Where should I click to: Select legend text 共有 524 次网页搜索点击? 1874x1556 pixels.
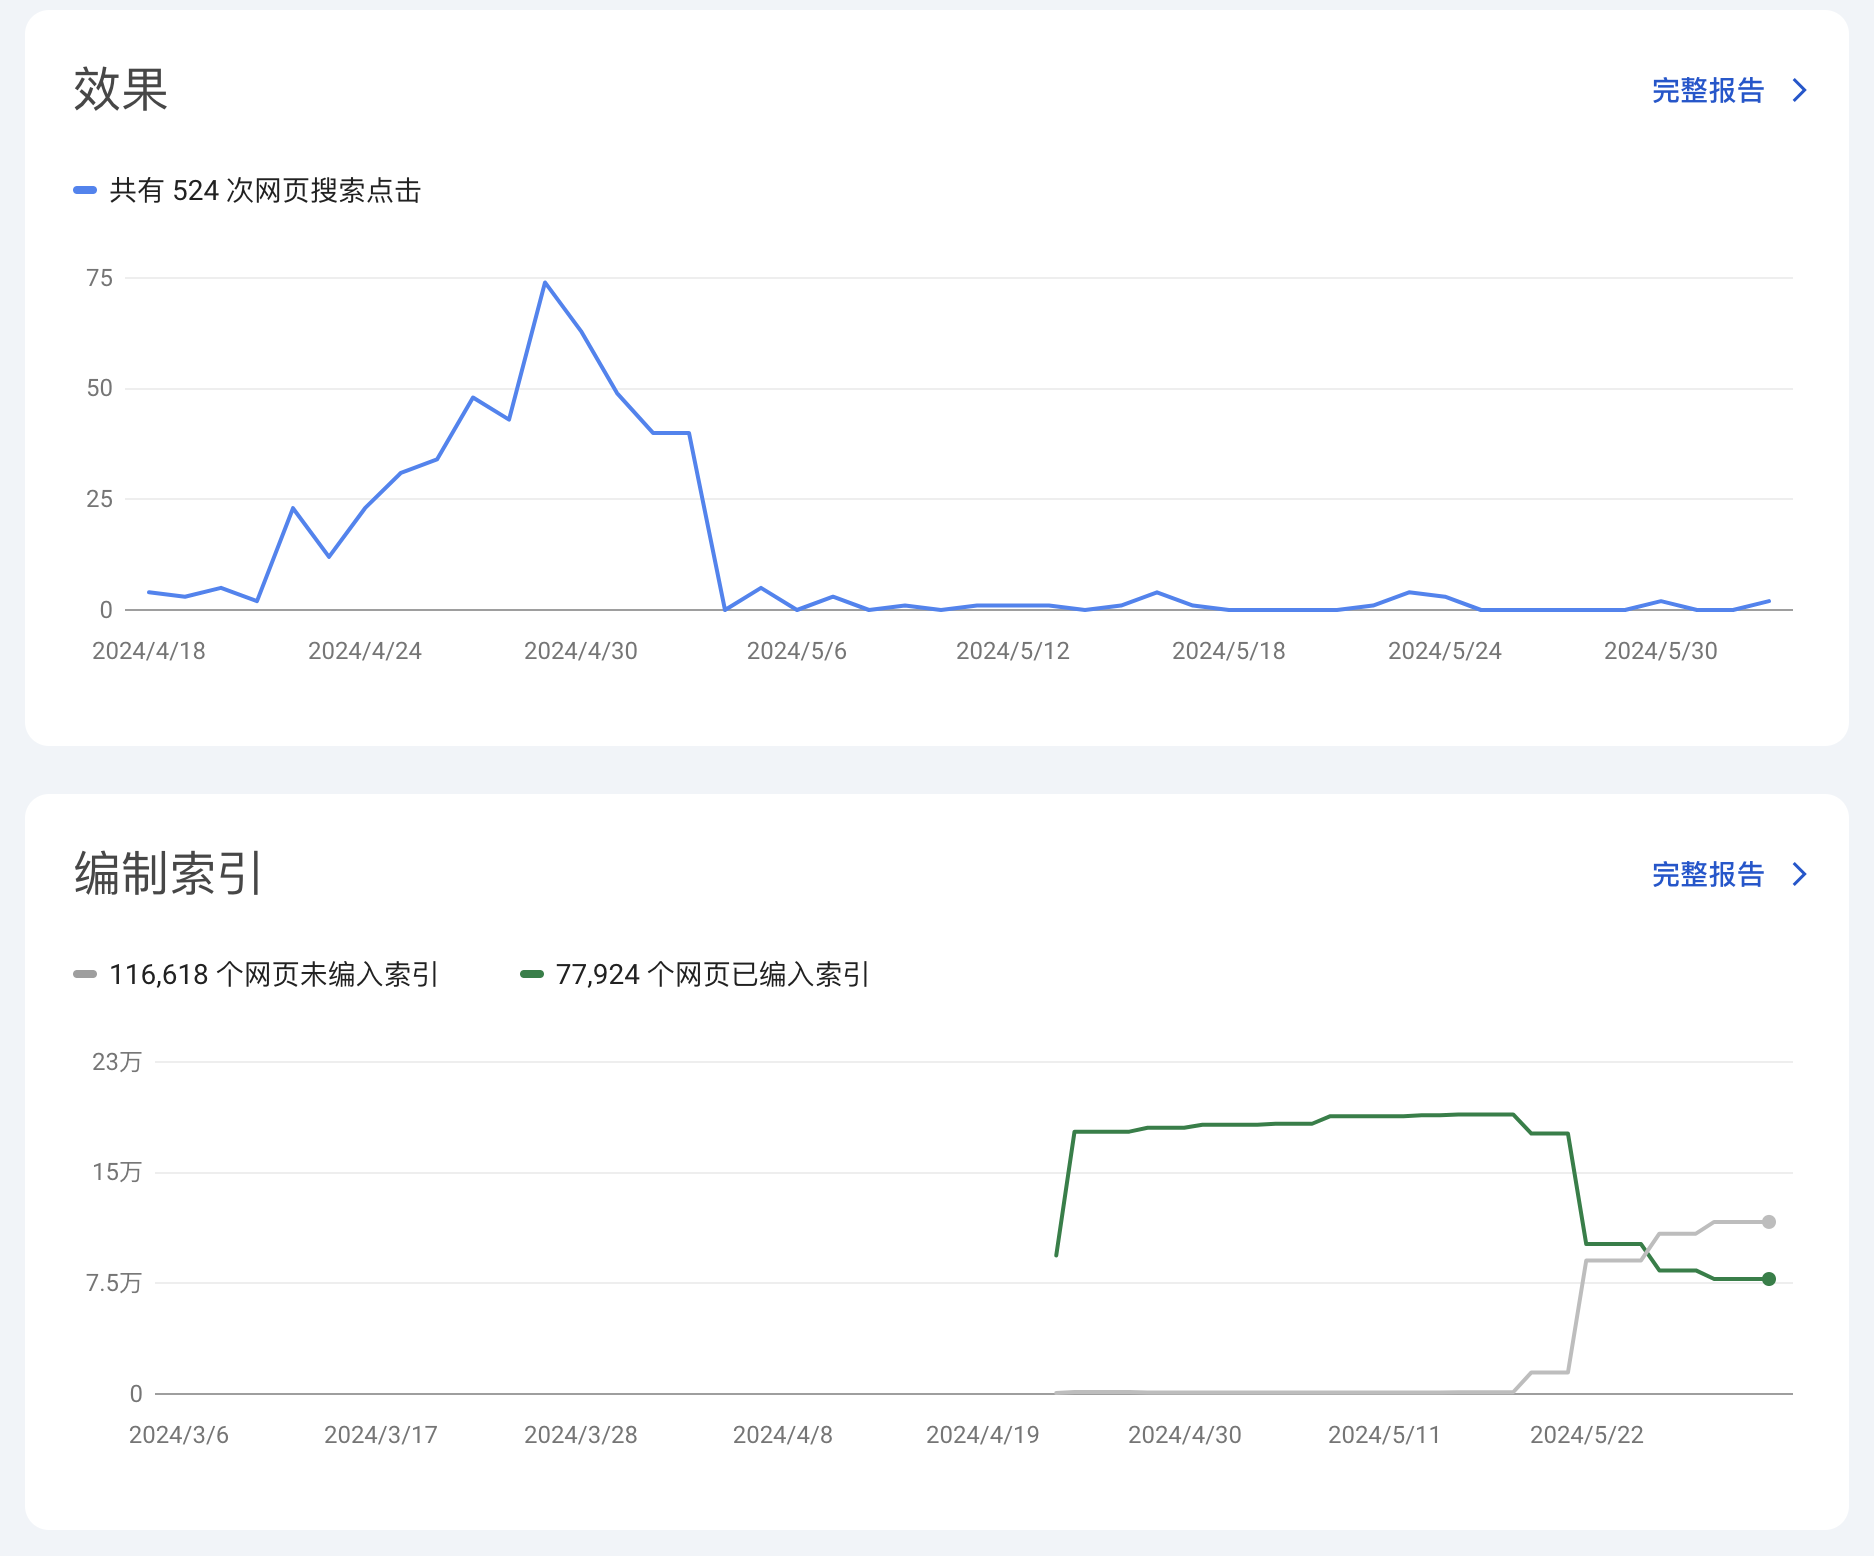265,191
